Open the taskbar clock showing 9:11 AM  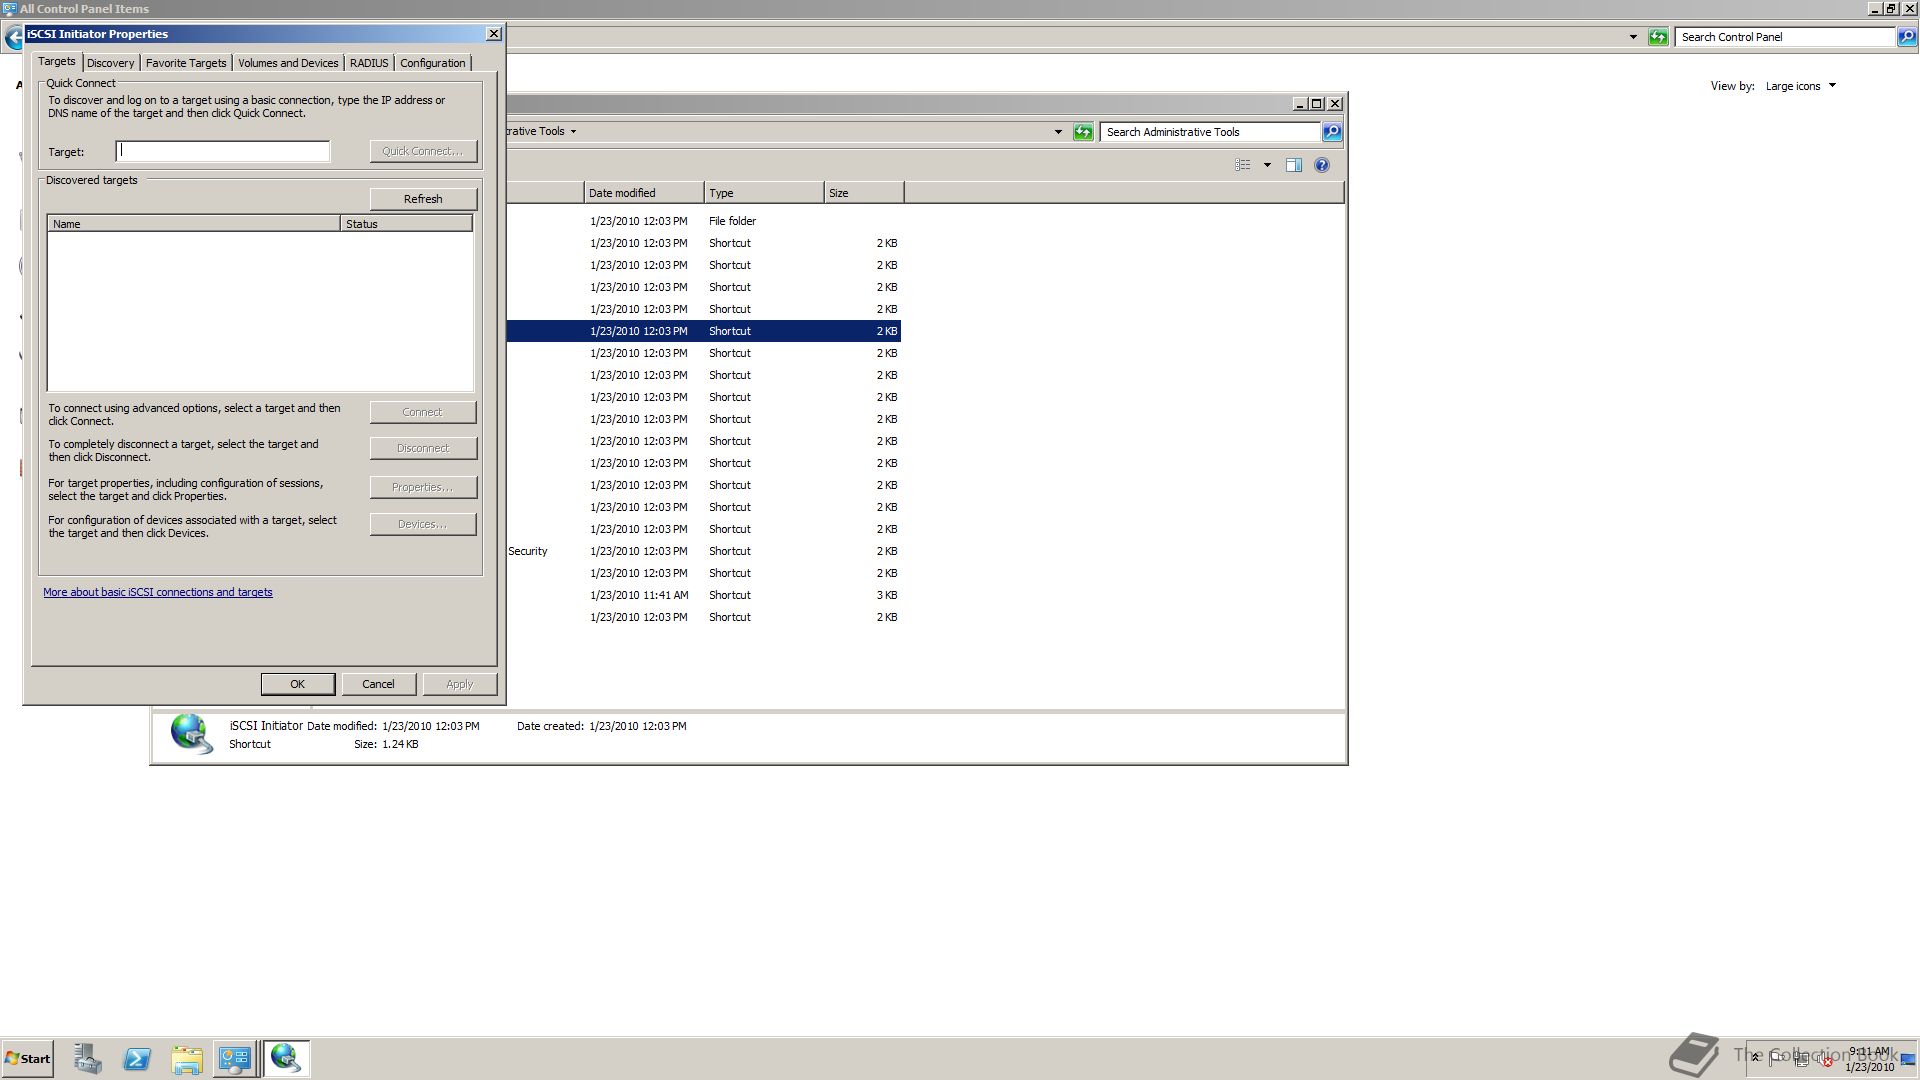coord(1869,1059)
